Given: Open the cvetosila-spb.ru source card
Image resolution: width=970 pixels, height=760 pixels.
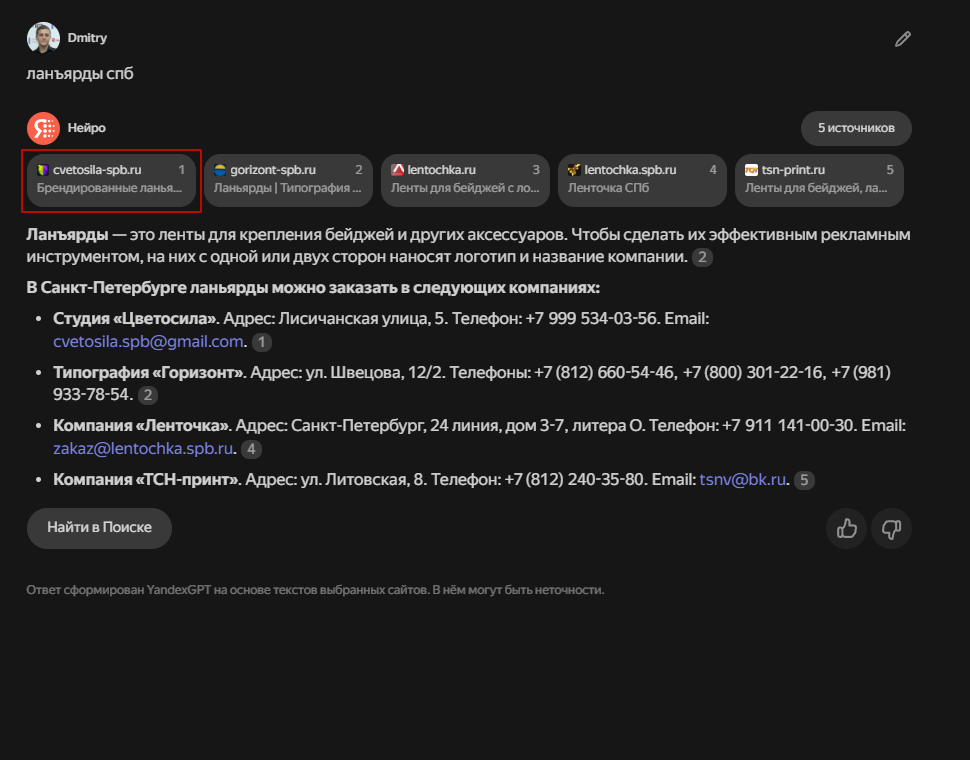Looking at the screenshot, I should pos(111,180).
